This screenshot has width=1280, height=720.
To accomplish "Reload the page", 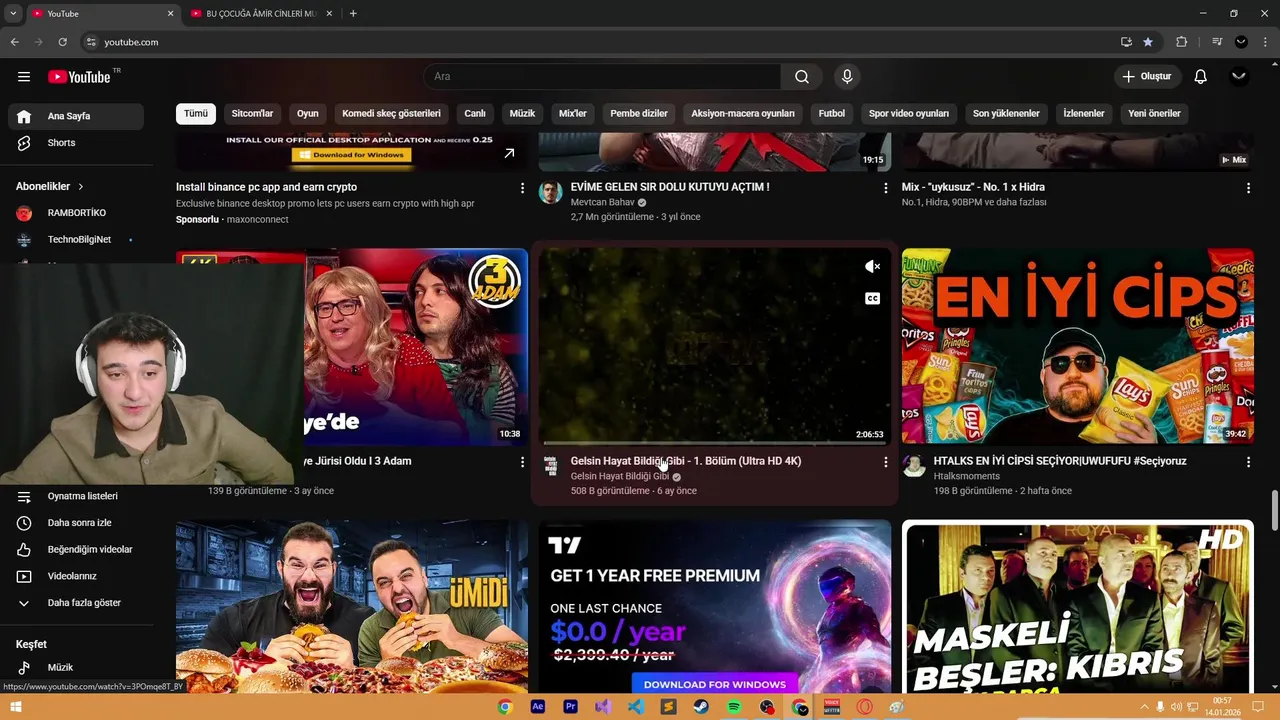I will pos(62,42).
